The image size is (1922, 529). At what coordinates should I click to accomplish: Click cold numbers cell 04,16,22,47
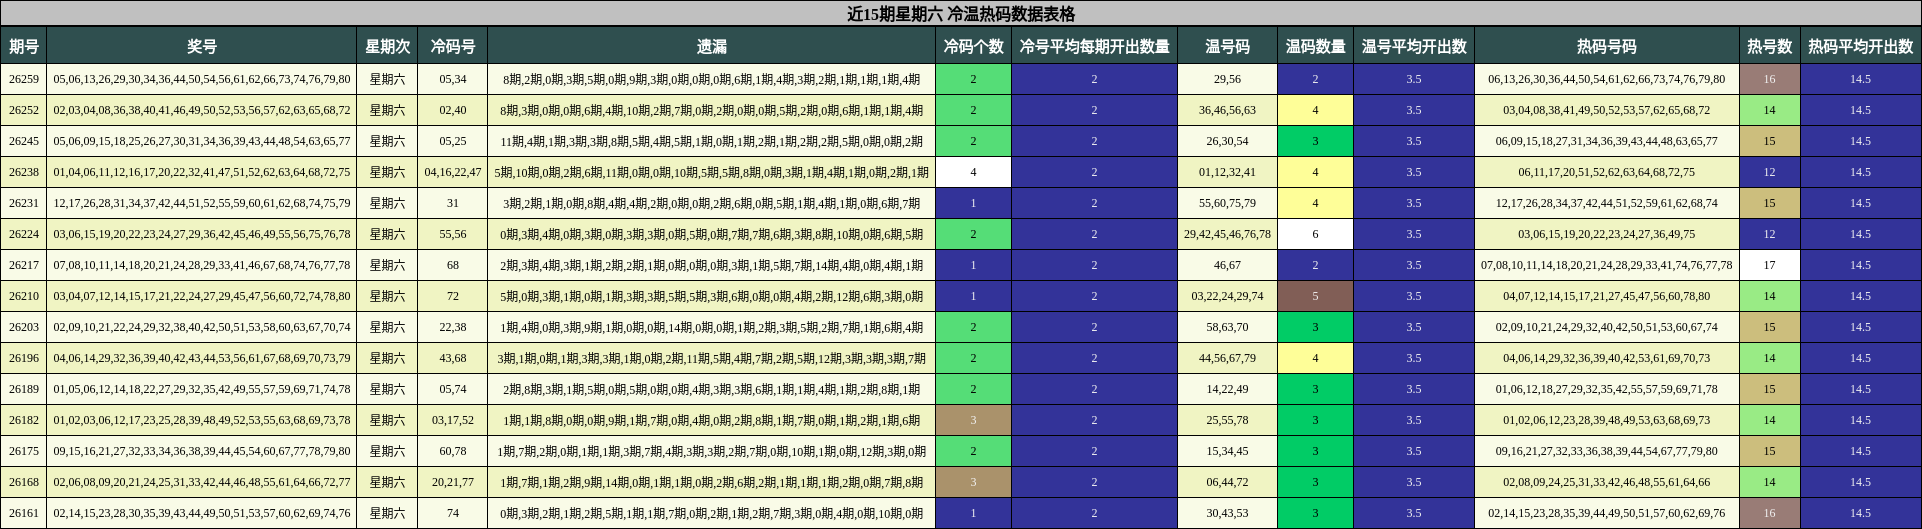(453, 172)
